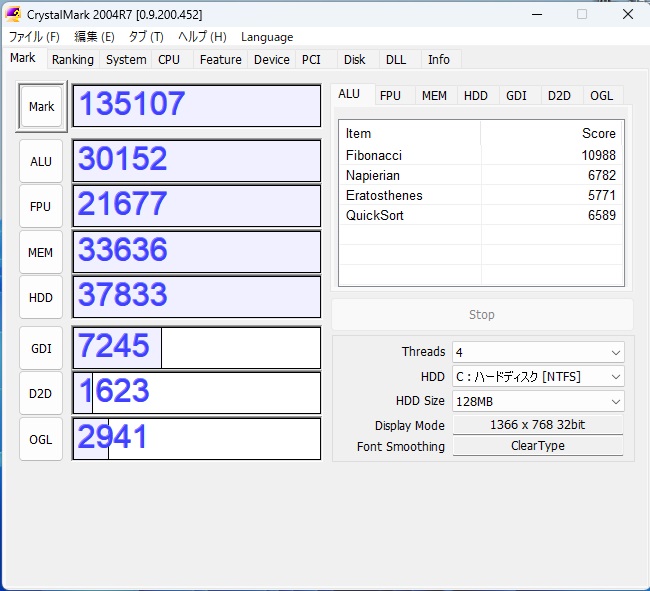Open the ファイル (F) menu
This screenshot has height=591, width=650.
tap(34, 37)
